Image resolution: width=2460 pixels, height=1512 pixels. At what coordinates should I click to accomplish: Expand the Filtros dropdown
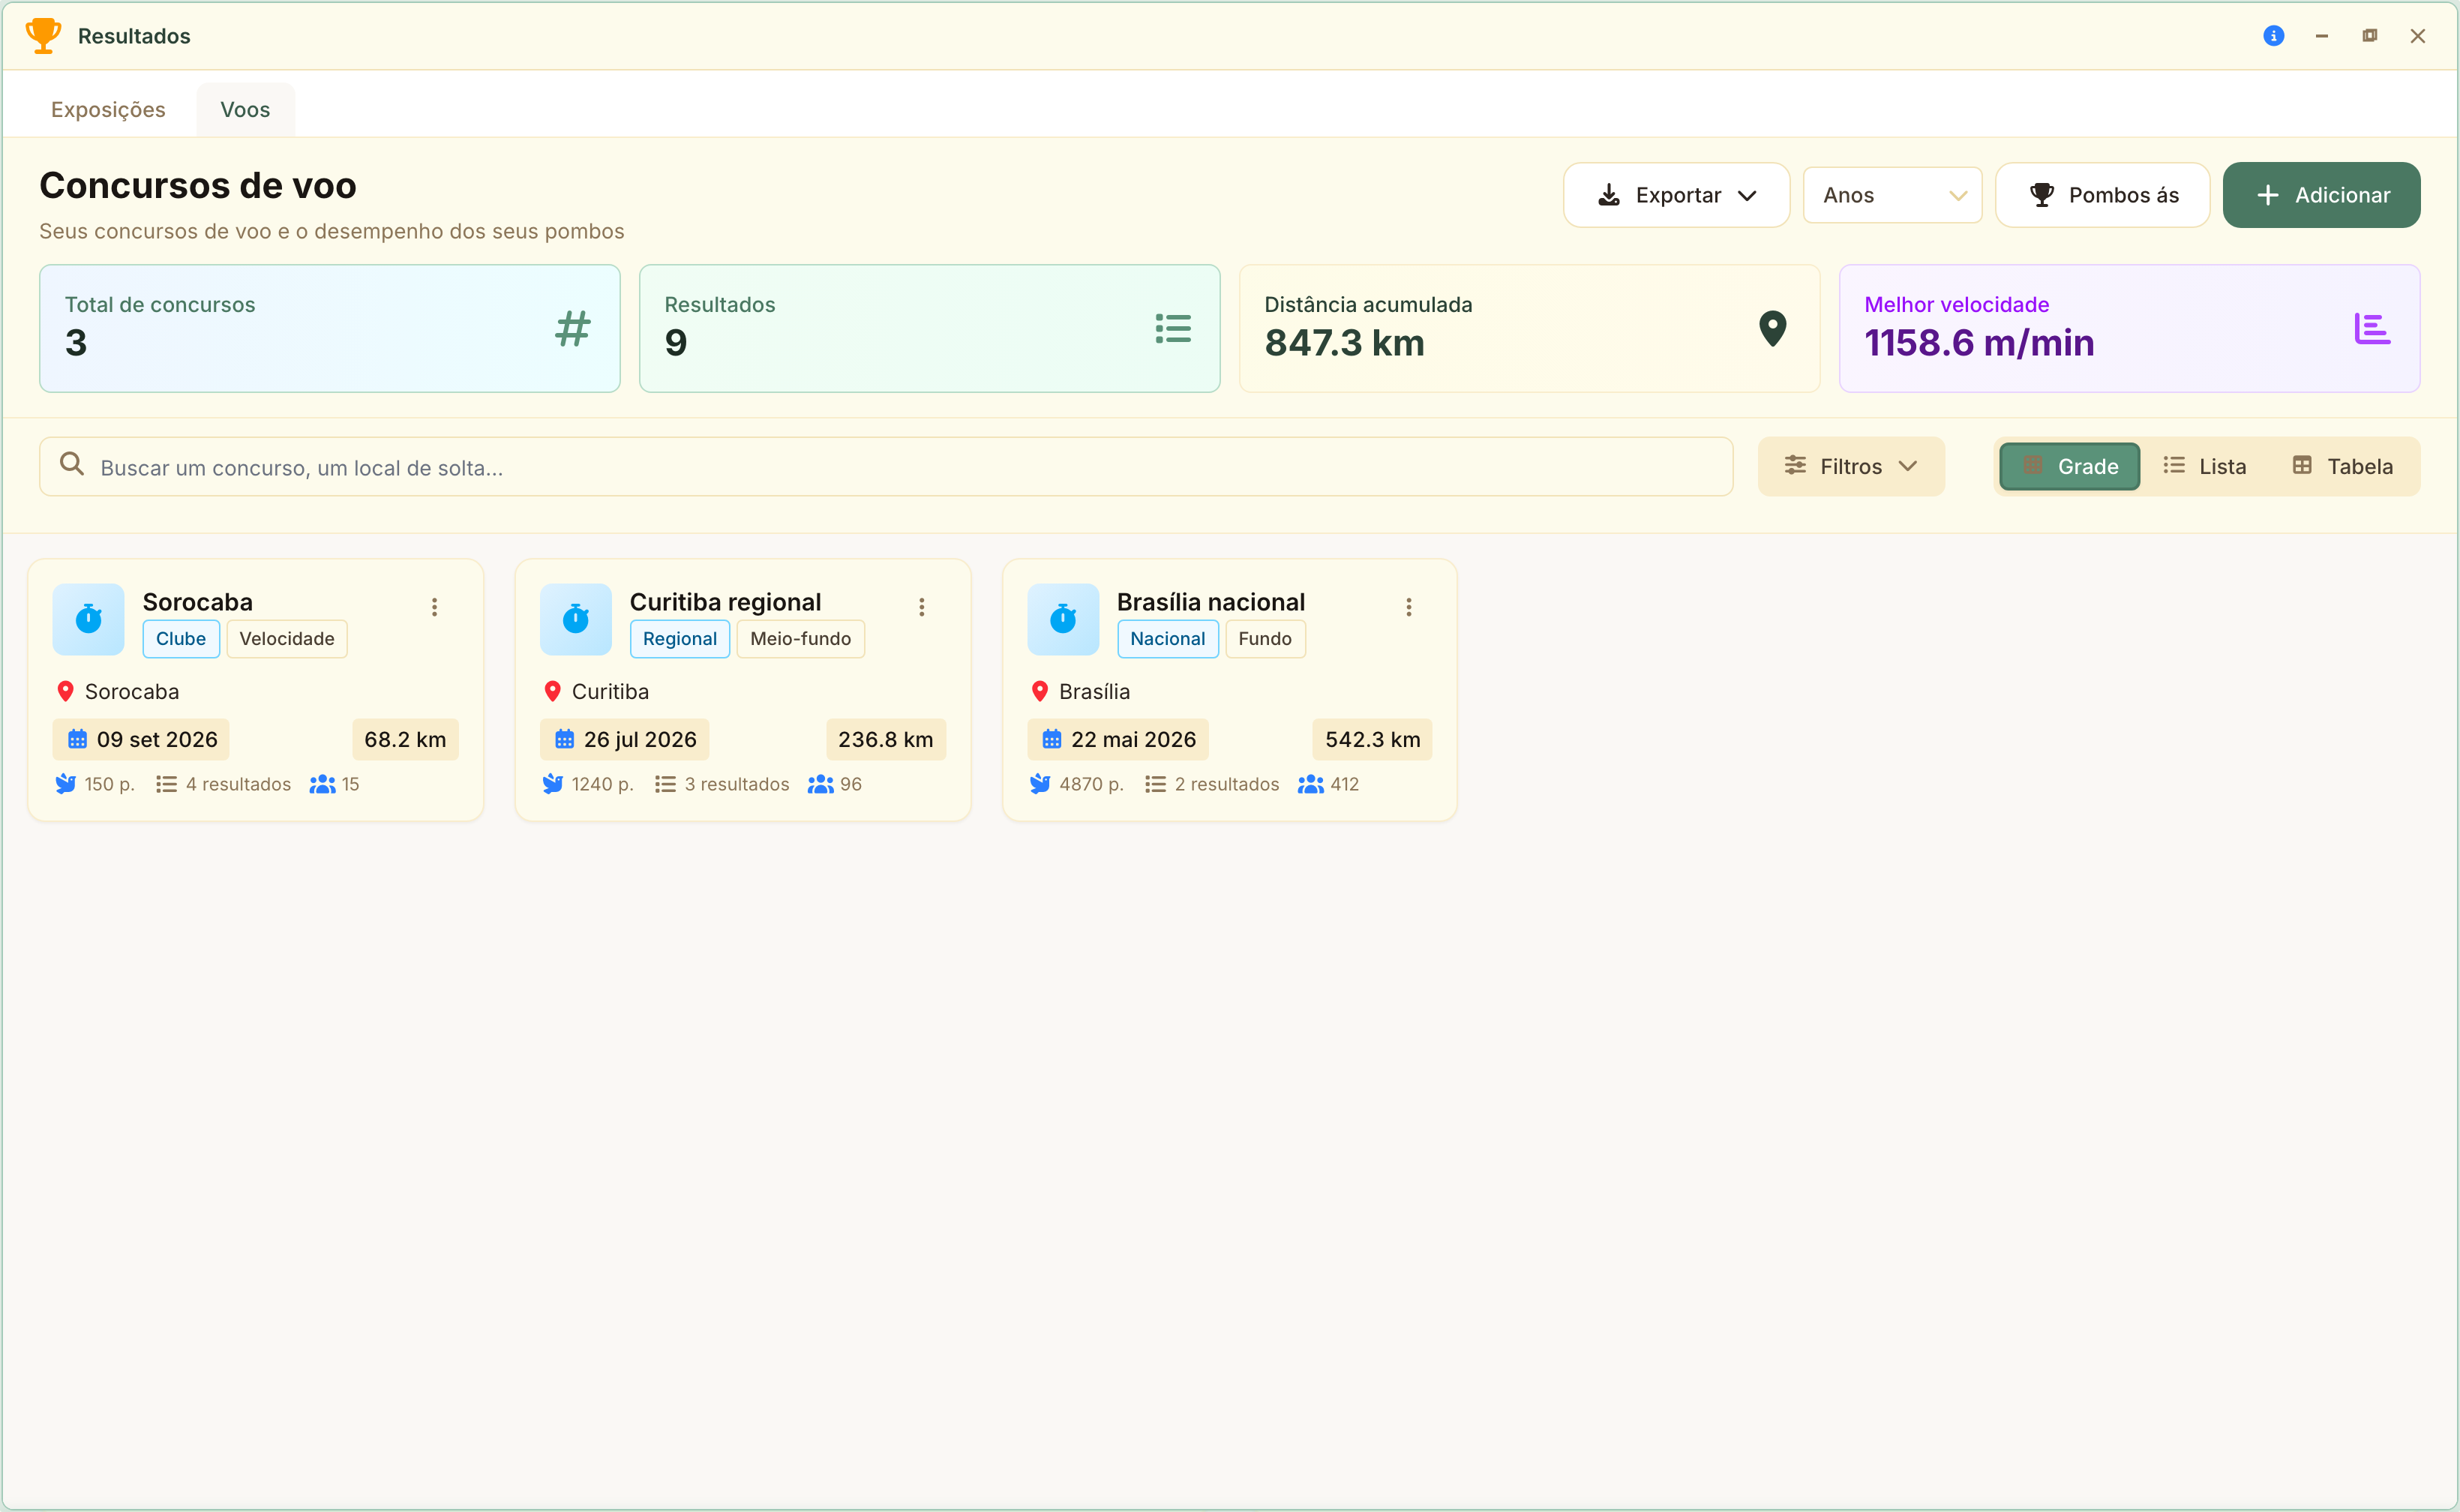[1851, 466]
